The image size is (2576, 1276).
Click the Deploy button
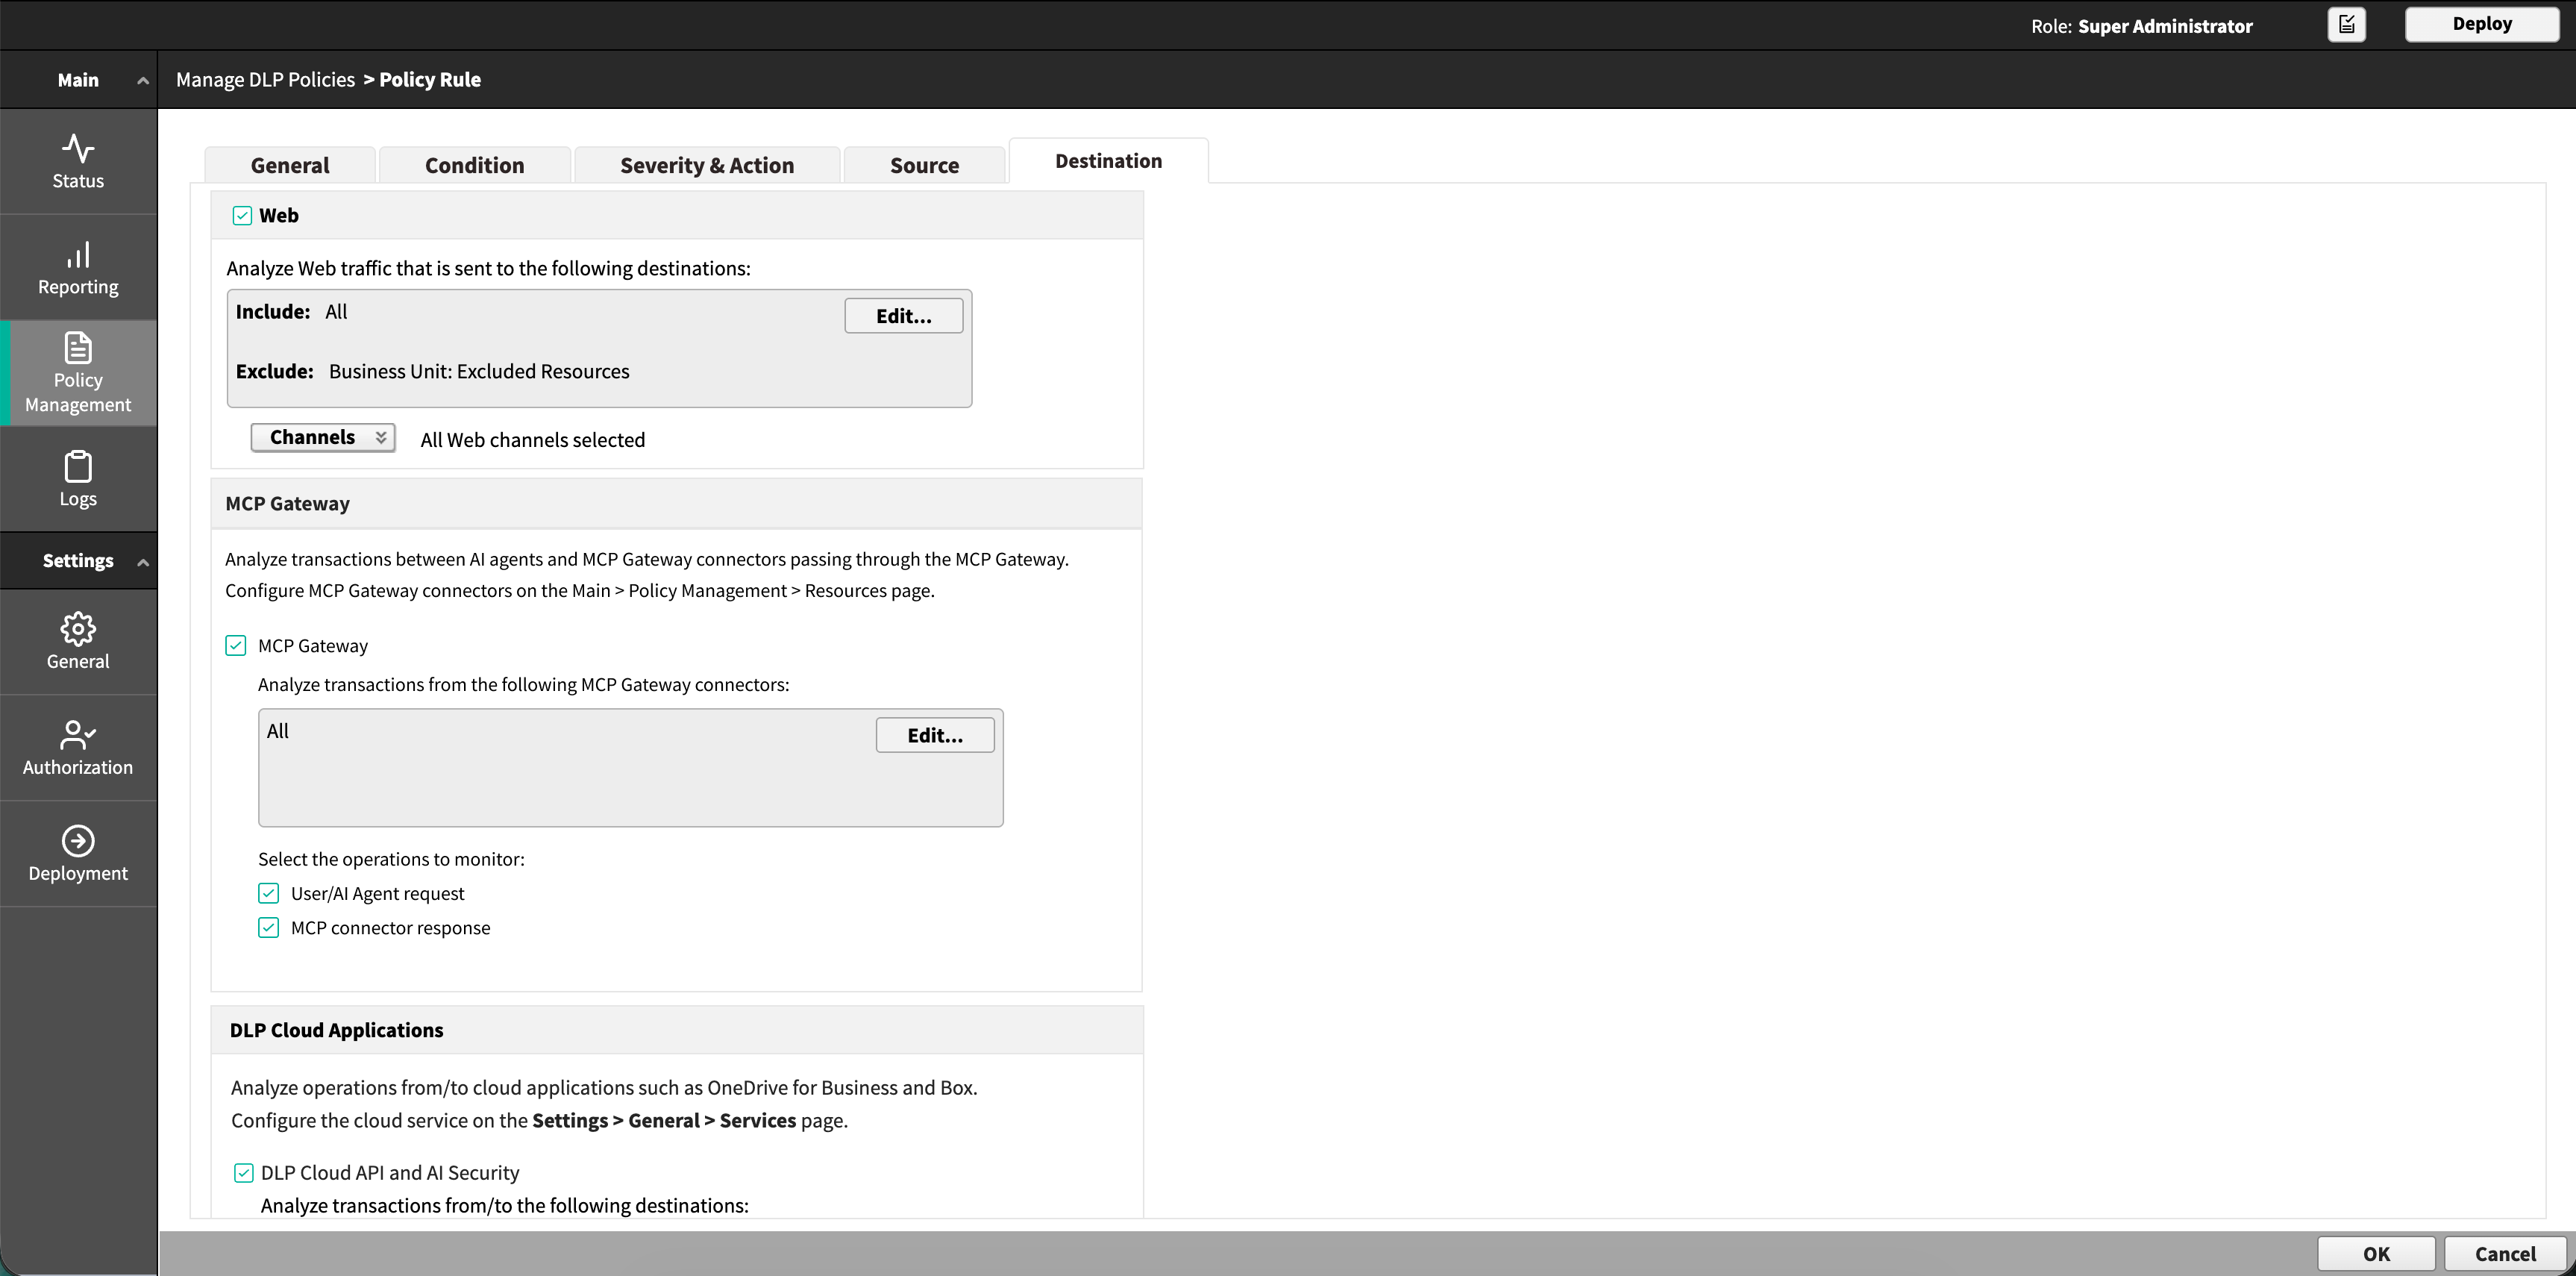[x=2482, y=24]
